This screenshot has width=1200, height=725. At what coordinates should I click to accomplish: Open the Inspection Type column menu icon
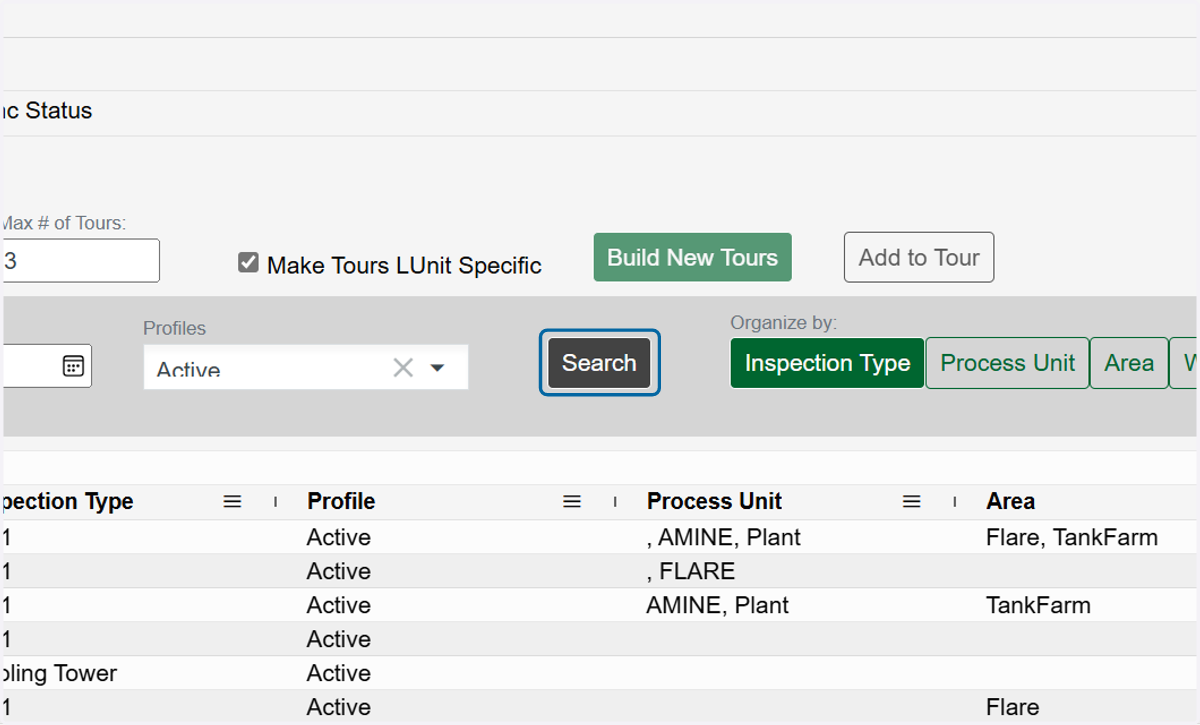[x=232, y=502]
